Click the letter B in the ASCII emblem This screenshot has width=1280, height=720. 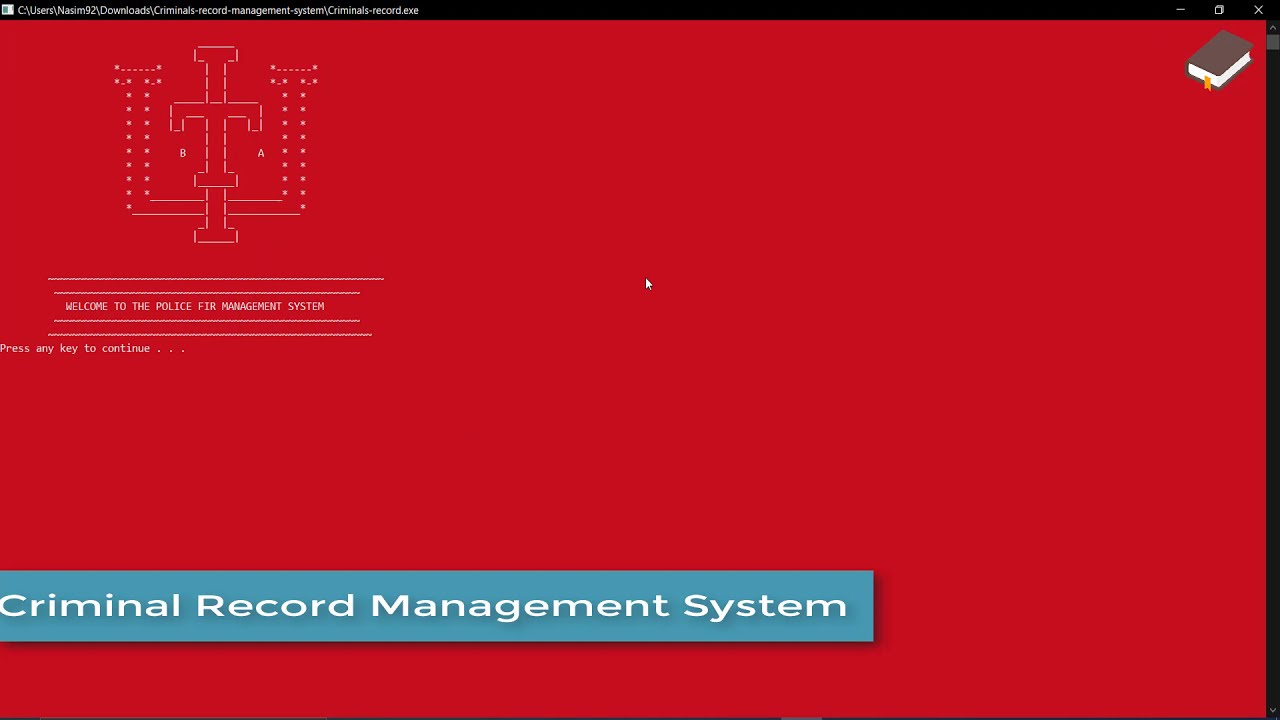click(x=183, y=153)
